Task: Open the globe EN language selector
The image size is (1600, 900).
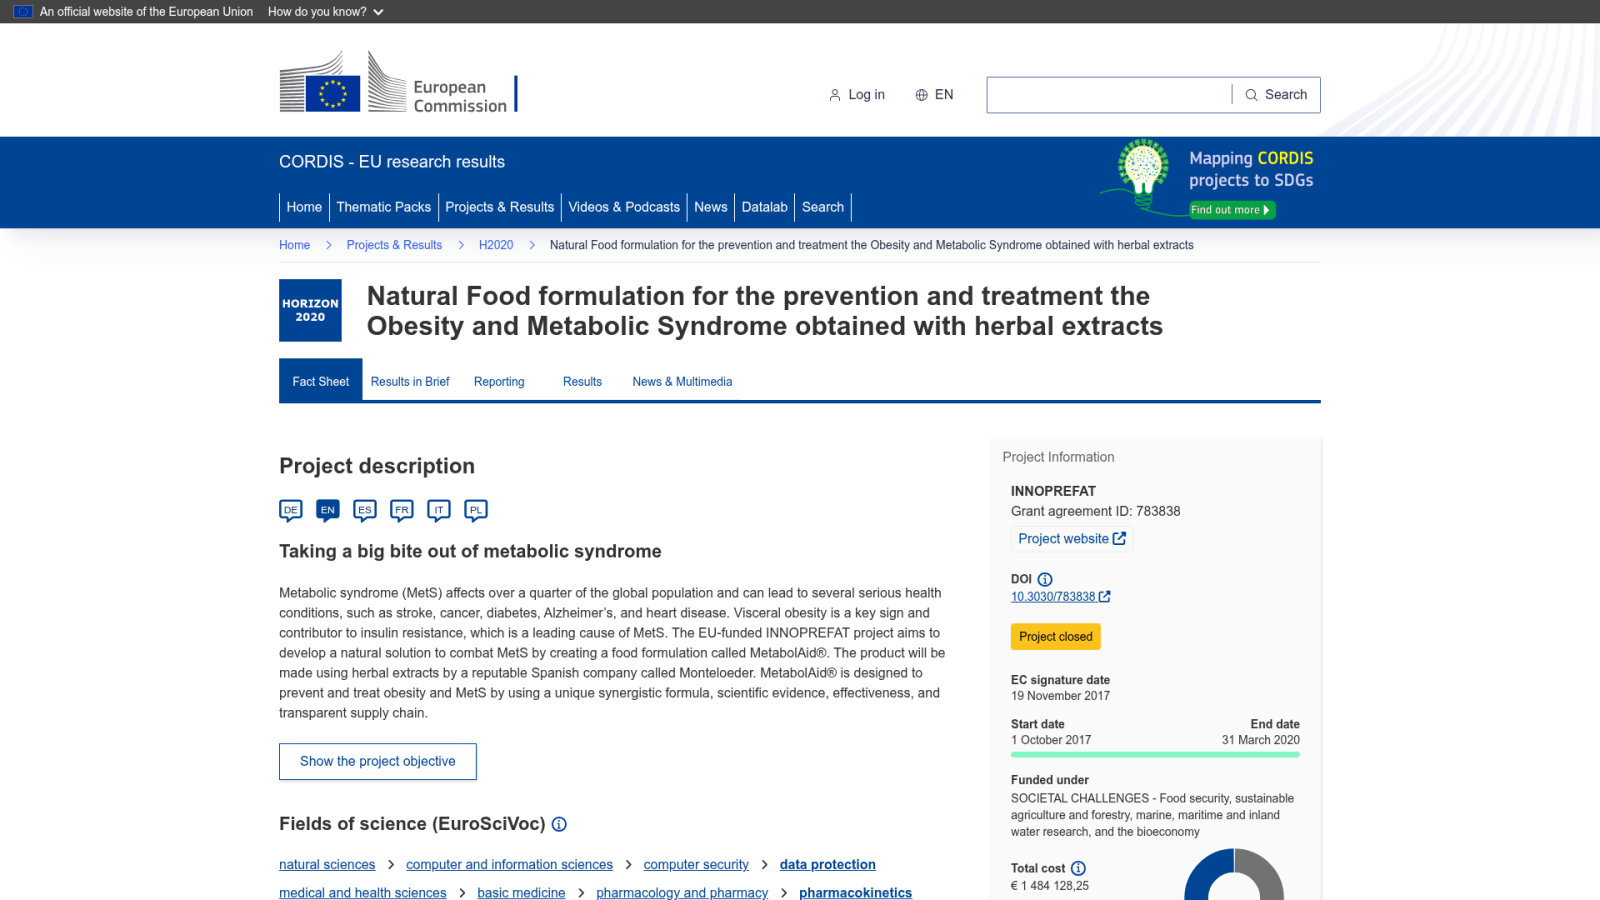Action: coord(934,95)
